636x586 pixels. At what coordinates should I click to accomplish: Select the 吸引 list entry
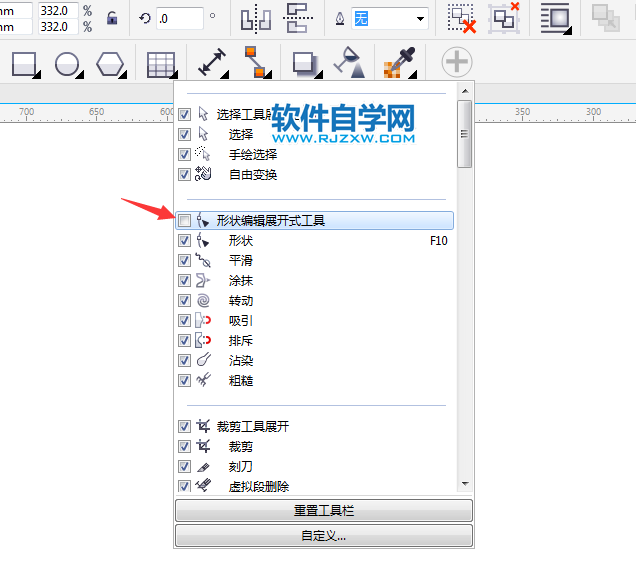tap(315, 320)
